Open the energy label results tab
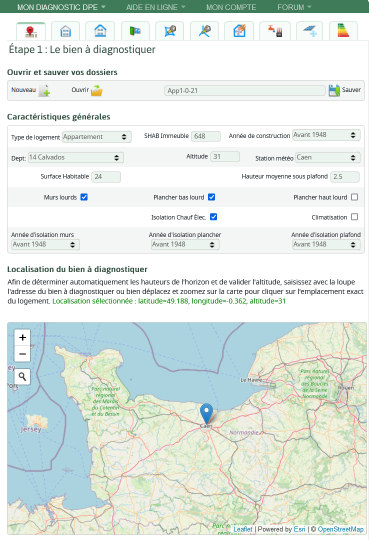 click(x=343, y=31)
